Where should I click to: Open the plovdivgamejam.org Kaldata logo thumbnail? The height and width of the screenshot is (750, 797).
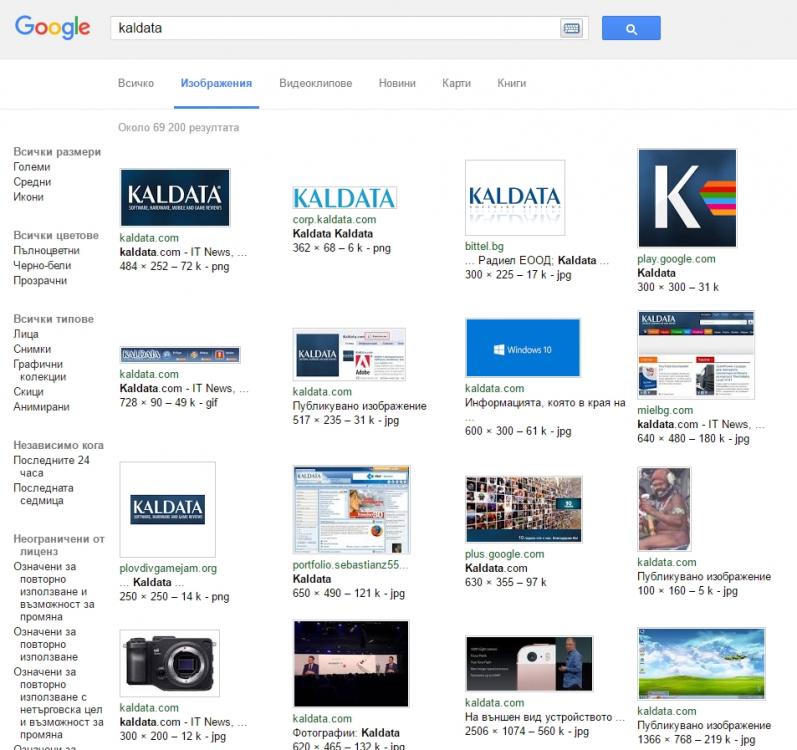(x=168, y=509)
